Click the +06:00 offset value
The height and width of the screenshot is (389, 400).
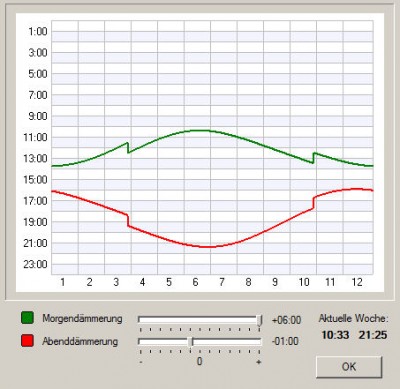(x=287, y=320)
